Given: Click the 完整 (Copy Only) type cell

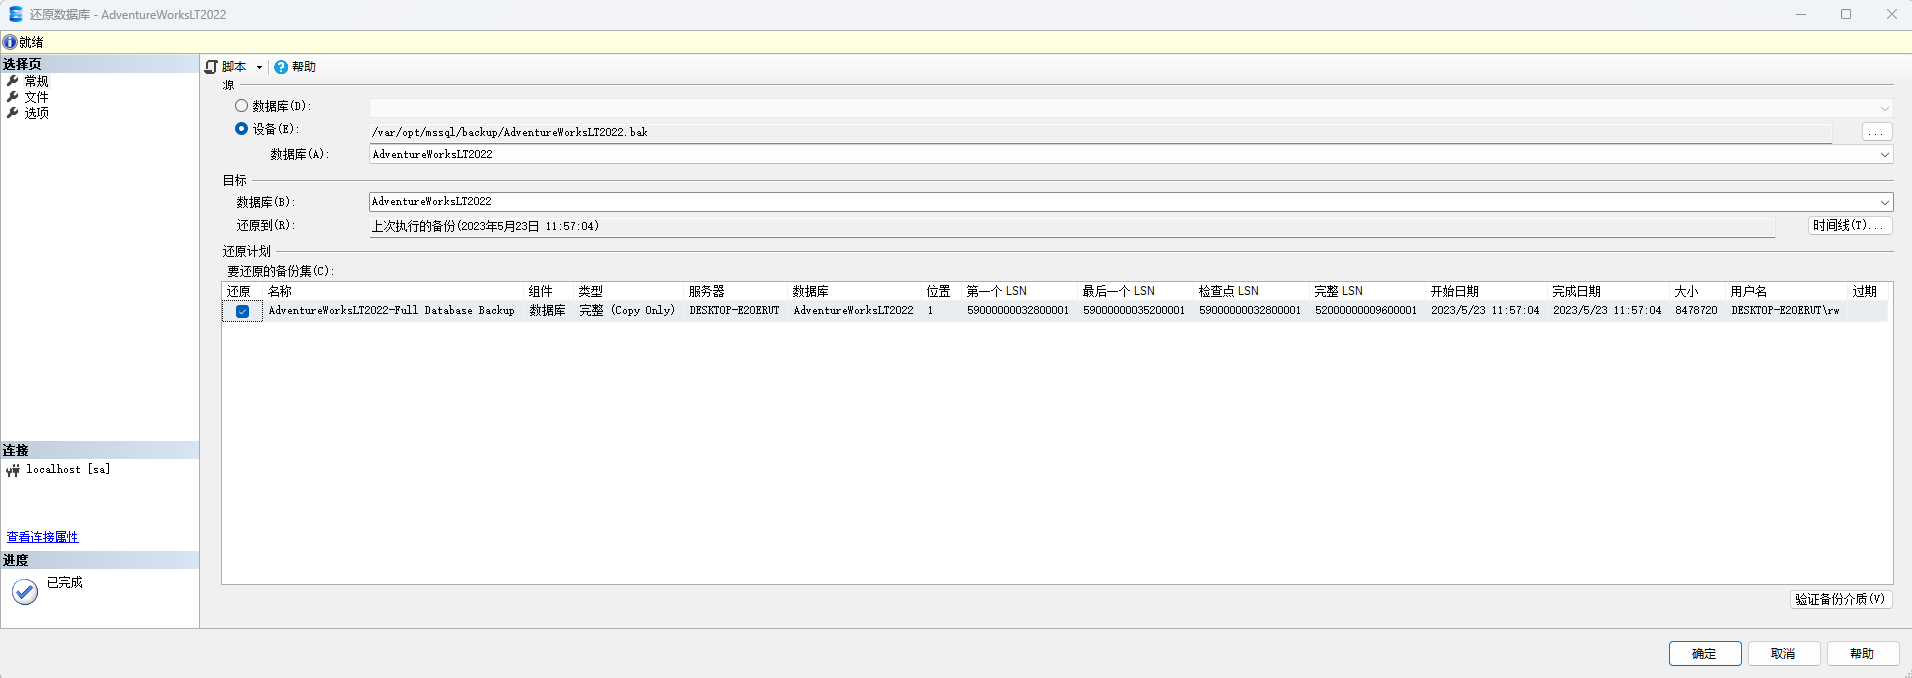Looking at the screenshot, I should (627, 310).
